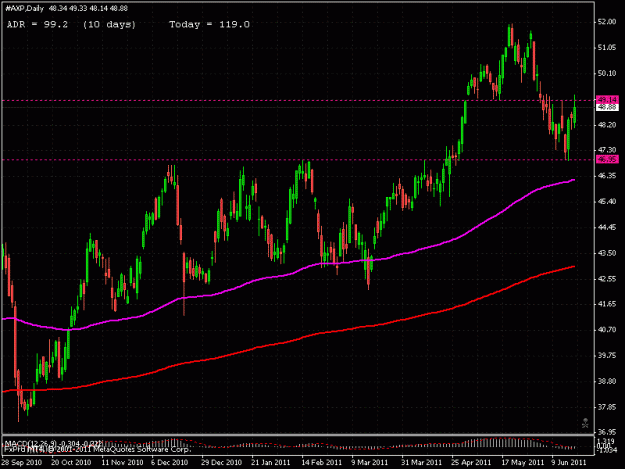Click the 38.80 price axis label

pyautogui.click(x=607, y=381)
